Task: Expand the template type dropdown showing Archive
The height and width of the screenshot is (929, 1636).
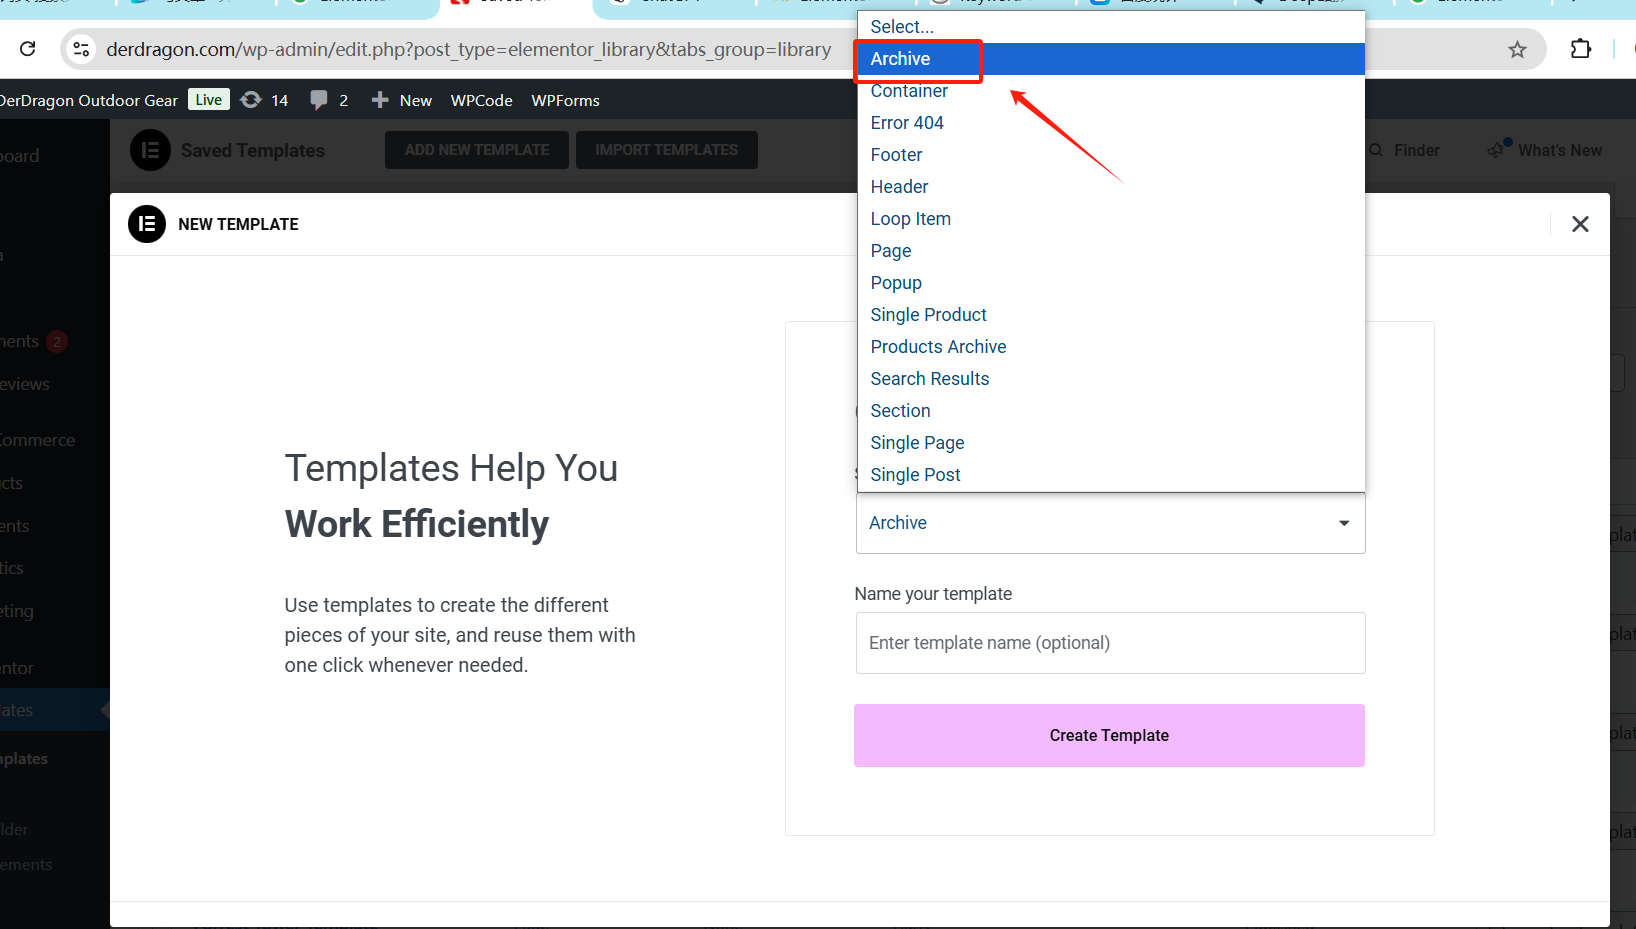Action: 1110,523
